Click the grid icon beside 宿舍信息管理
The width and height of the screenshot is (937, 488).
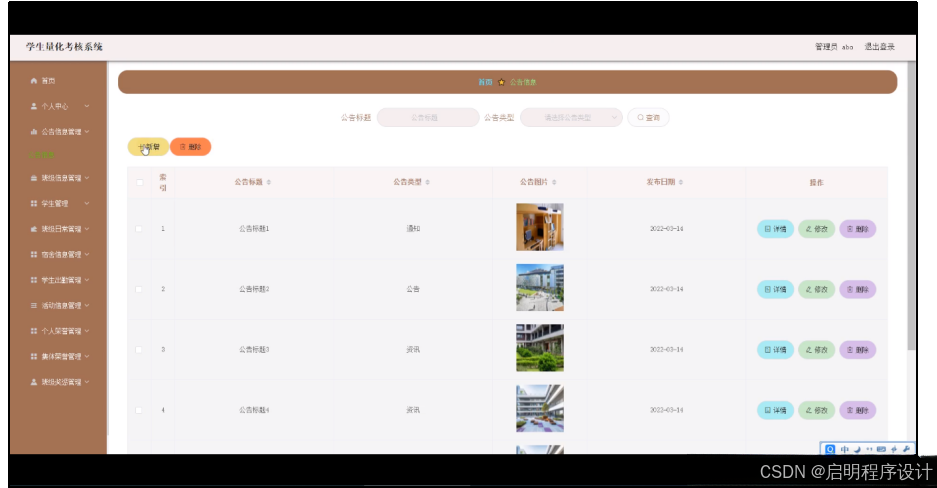pyautogui.click(x=34, y=254)
